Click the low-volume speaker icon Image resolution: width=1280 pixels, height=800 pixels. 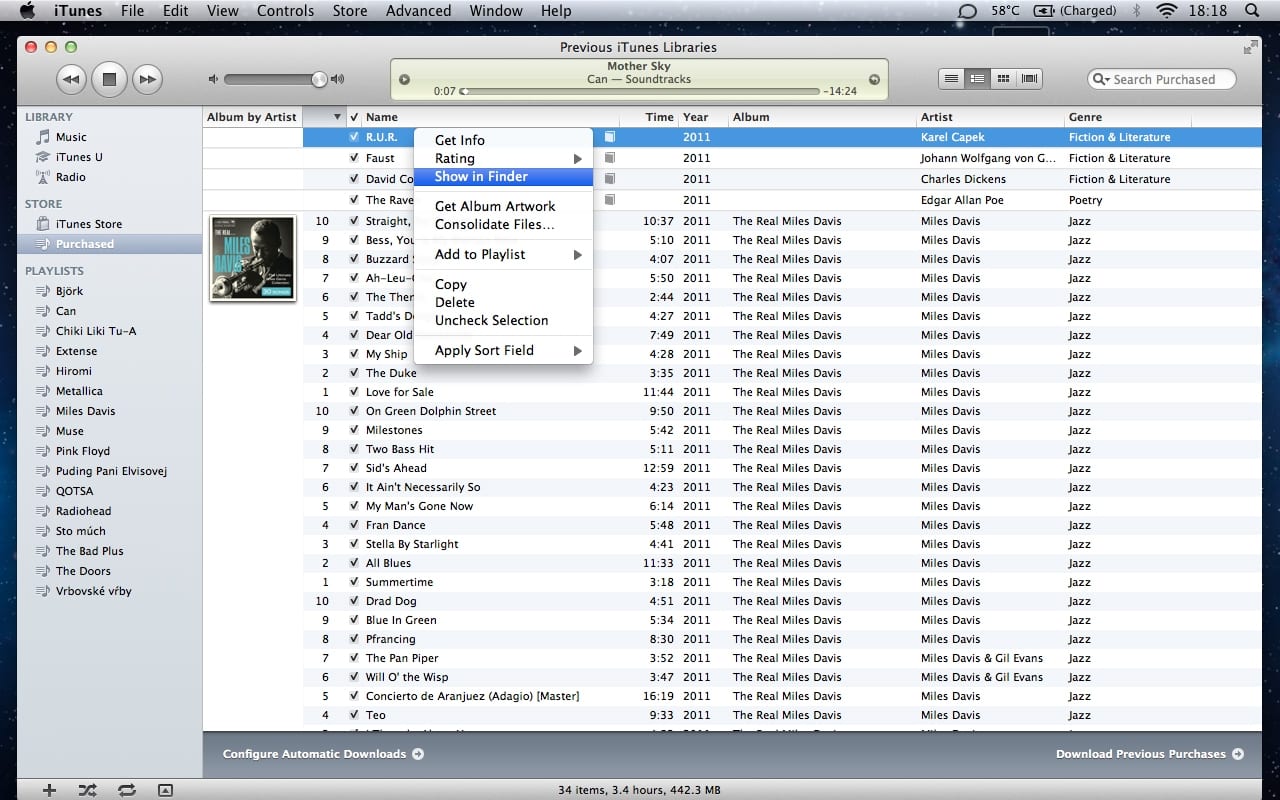[x=213, y=79]
